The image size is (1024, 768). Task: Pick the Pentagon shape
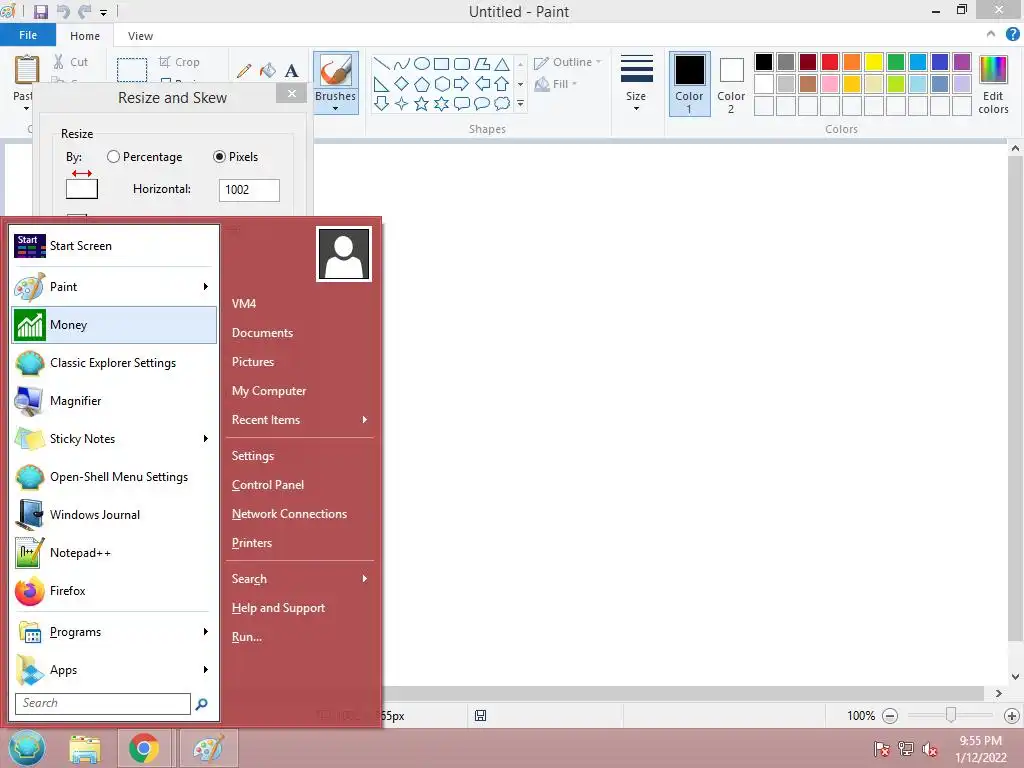point(422,84)
